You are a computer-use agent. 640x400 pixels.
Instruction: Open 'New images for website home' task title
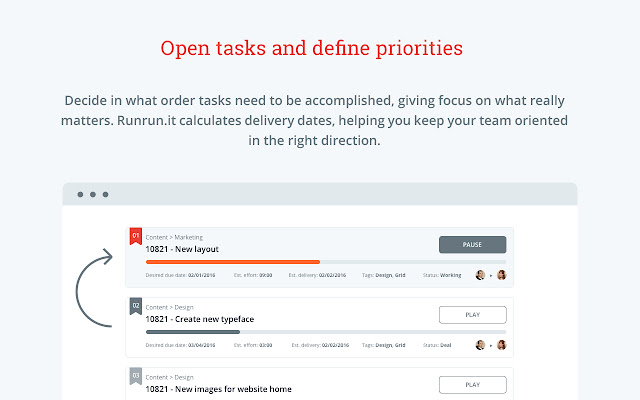pos(216,389)
